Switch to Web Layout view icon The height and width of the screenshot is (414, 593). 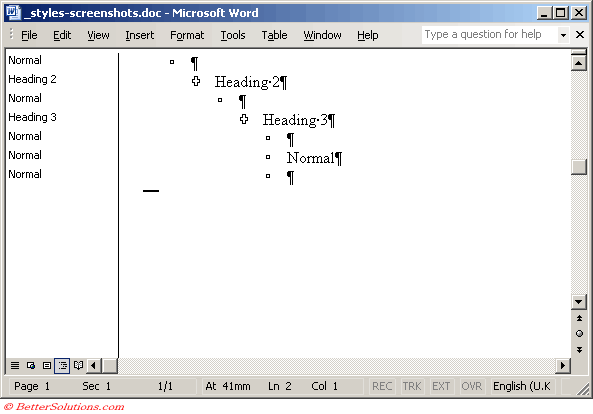[31, 366]
